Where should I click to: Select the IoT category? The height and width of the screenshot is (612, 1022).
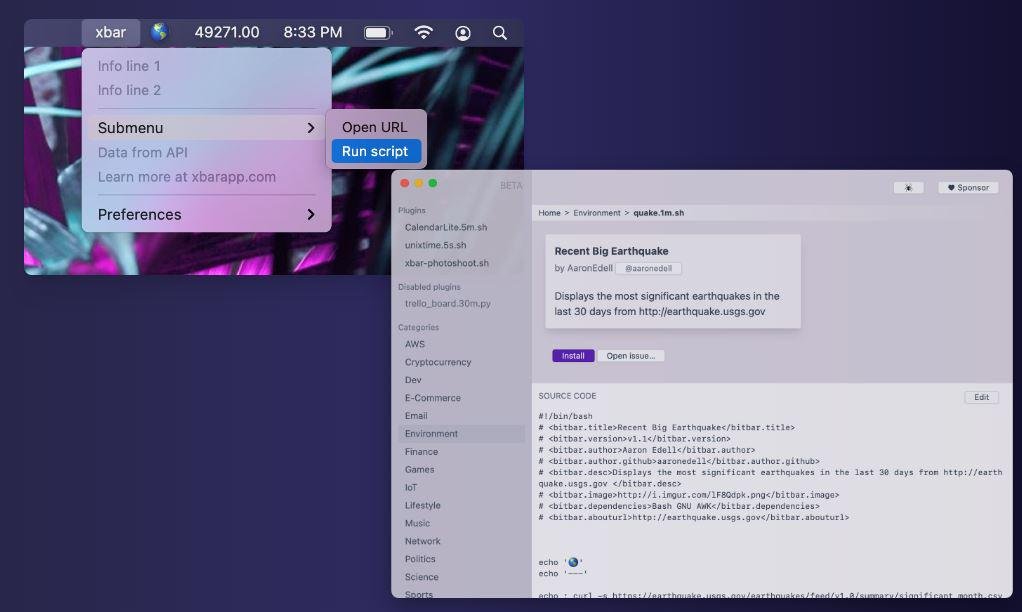point(411,488)
